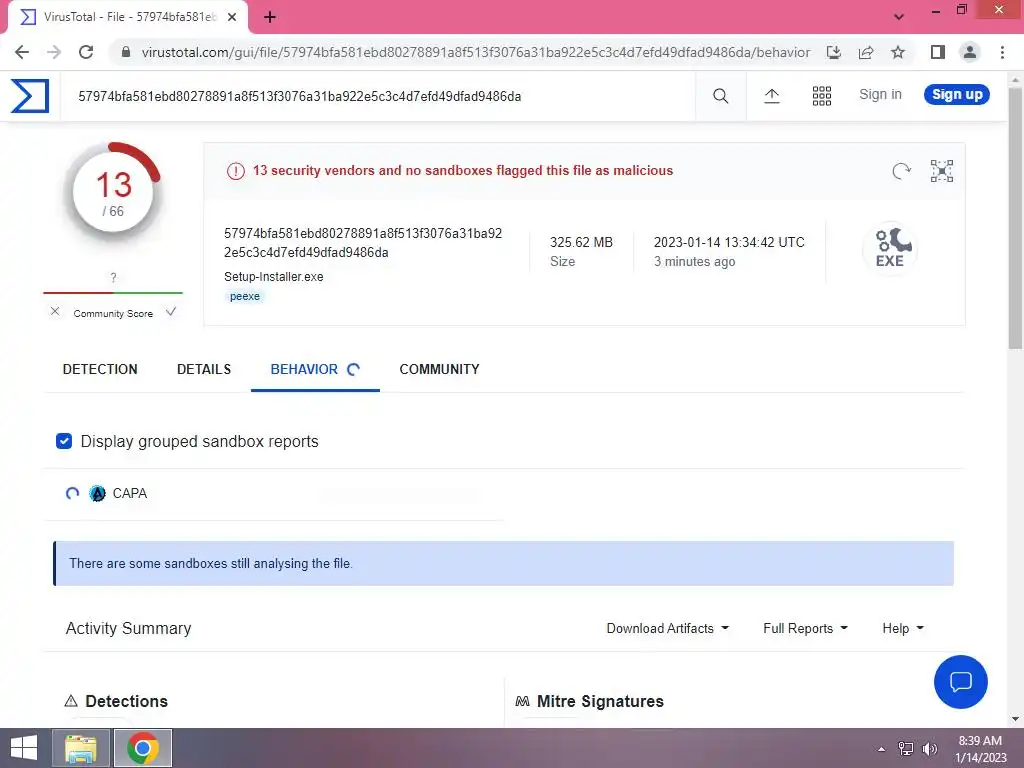Click the install app icon in address bar
The height and width of the screenshot is (768, 1024).
click(834, 52)
